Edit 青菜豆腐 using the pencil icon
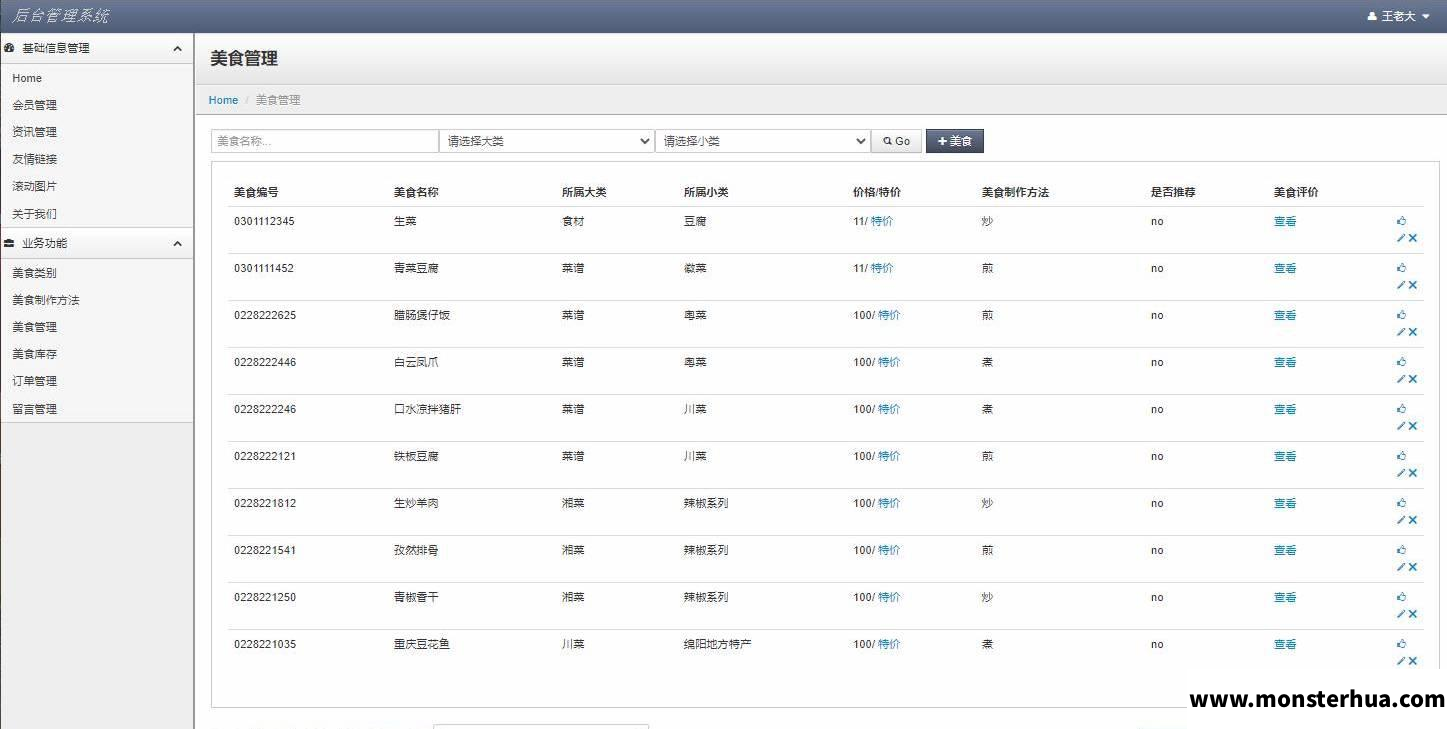The width and height of the screenshot is (1447, 729). pos(1401,285)
